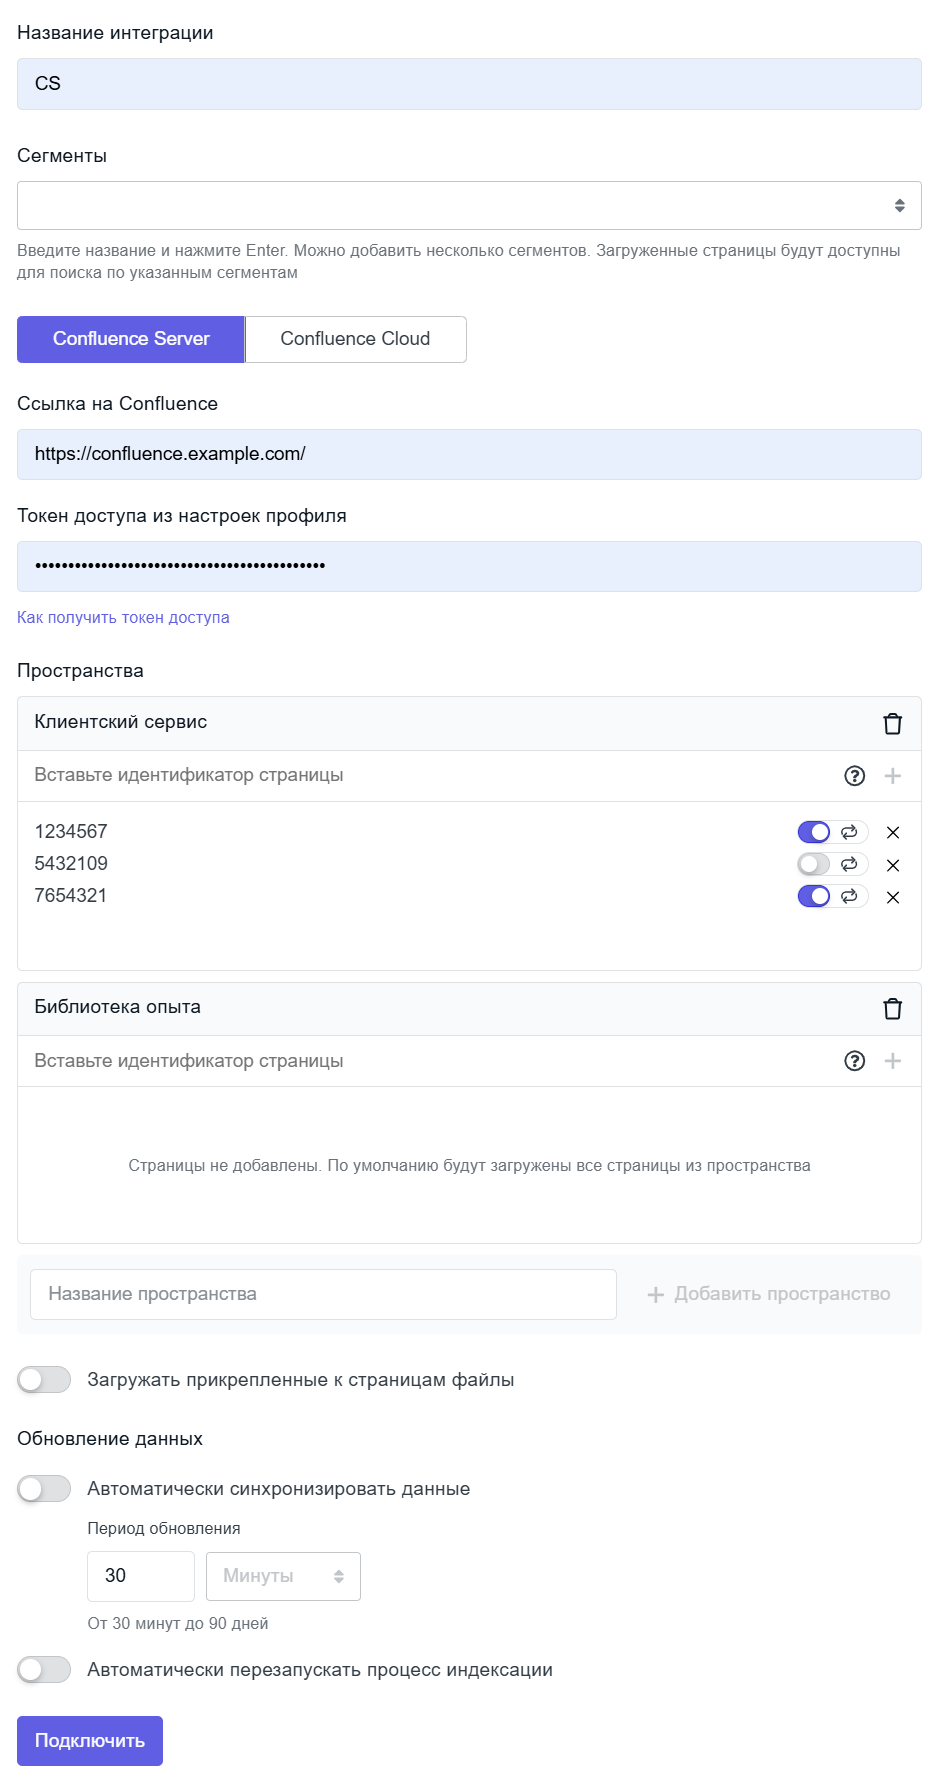Screen dimensions: 942x1789
Task: Click the Название пространства input field
Action: tap(323, 1294)
